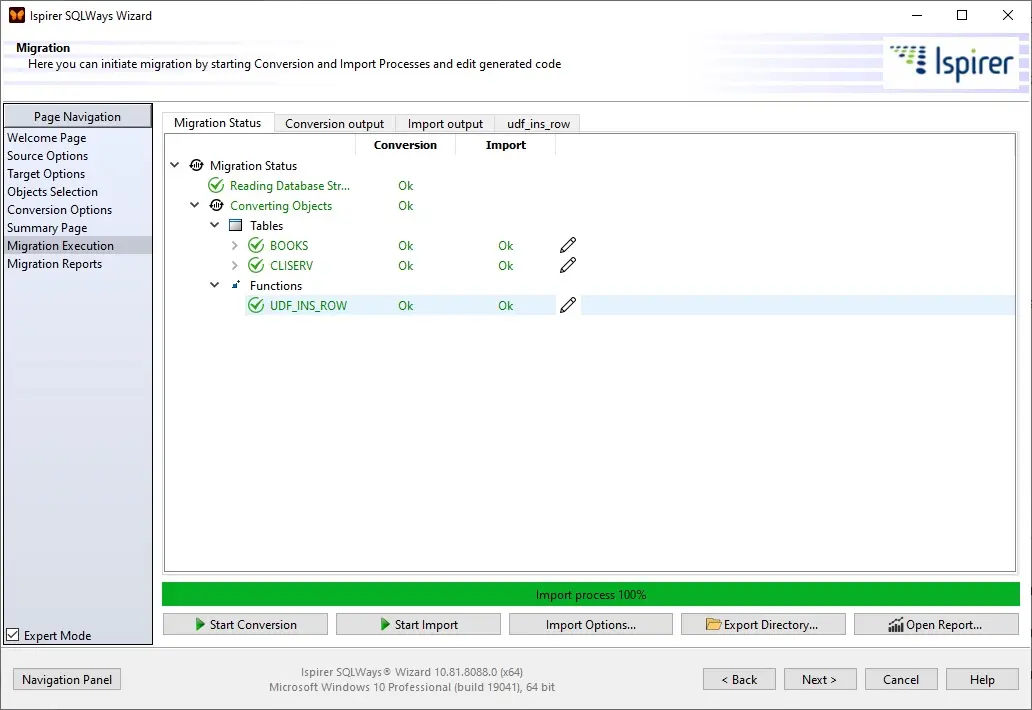Toggle the Expert Mode checkbox
The width and height of the screenshot is (1032, 710).
[x=13, y=635]
